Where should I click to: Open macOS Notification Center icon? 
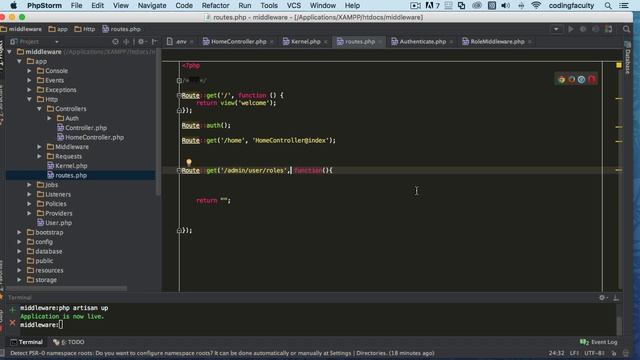[624, 6]
